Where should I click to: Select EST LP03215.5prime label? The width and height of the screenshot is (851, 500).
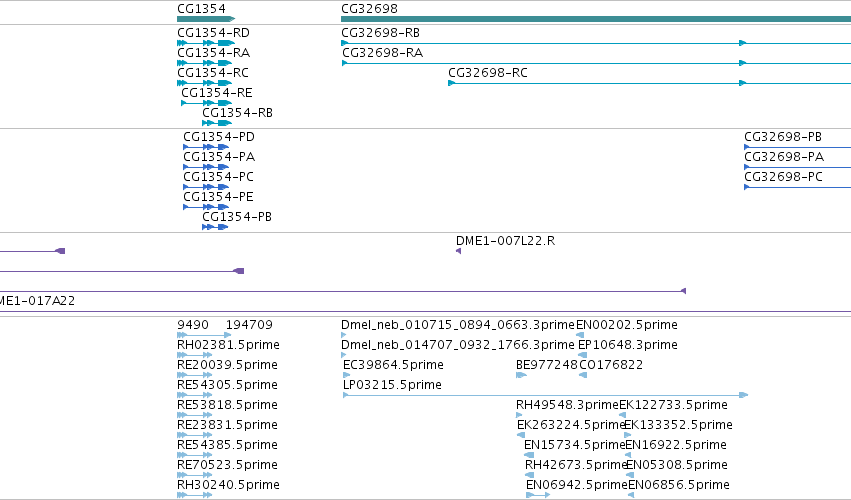(392, 385)
